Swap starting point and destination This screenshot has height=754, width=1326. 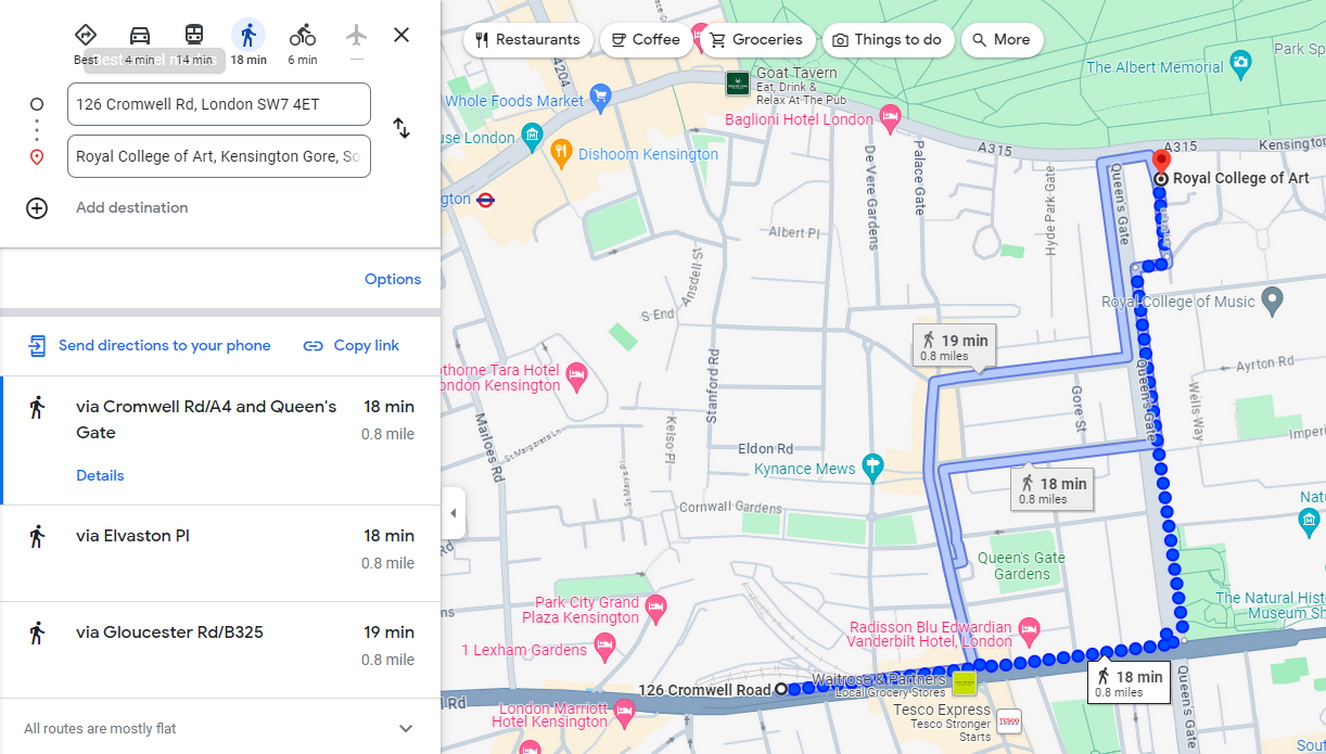pyautogui.click(x=401, y=129)
